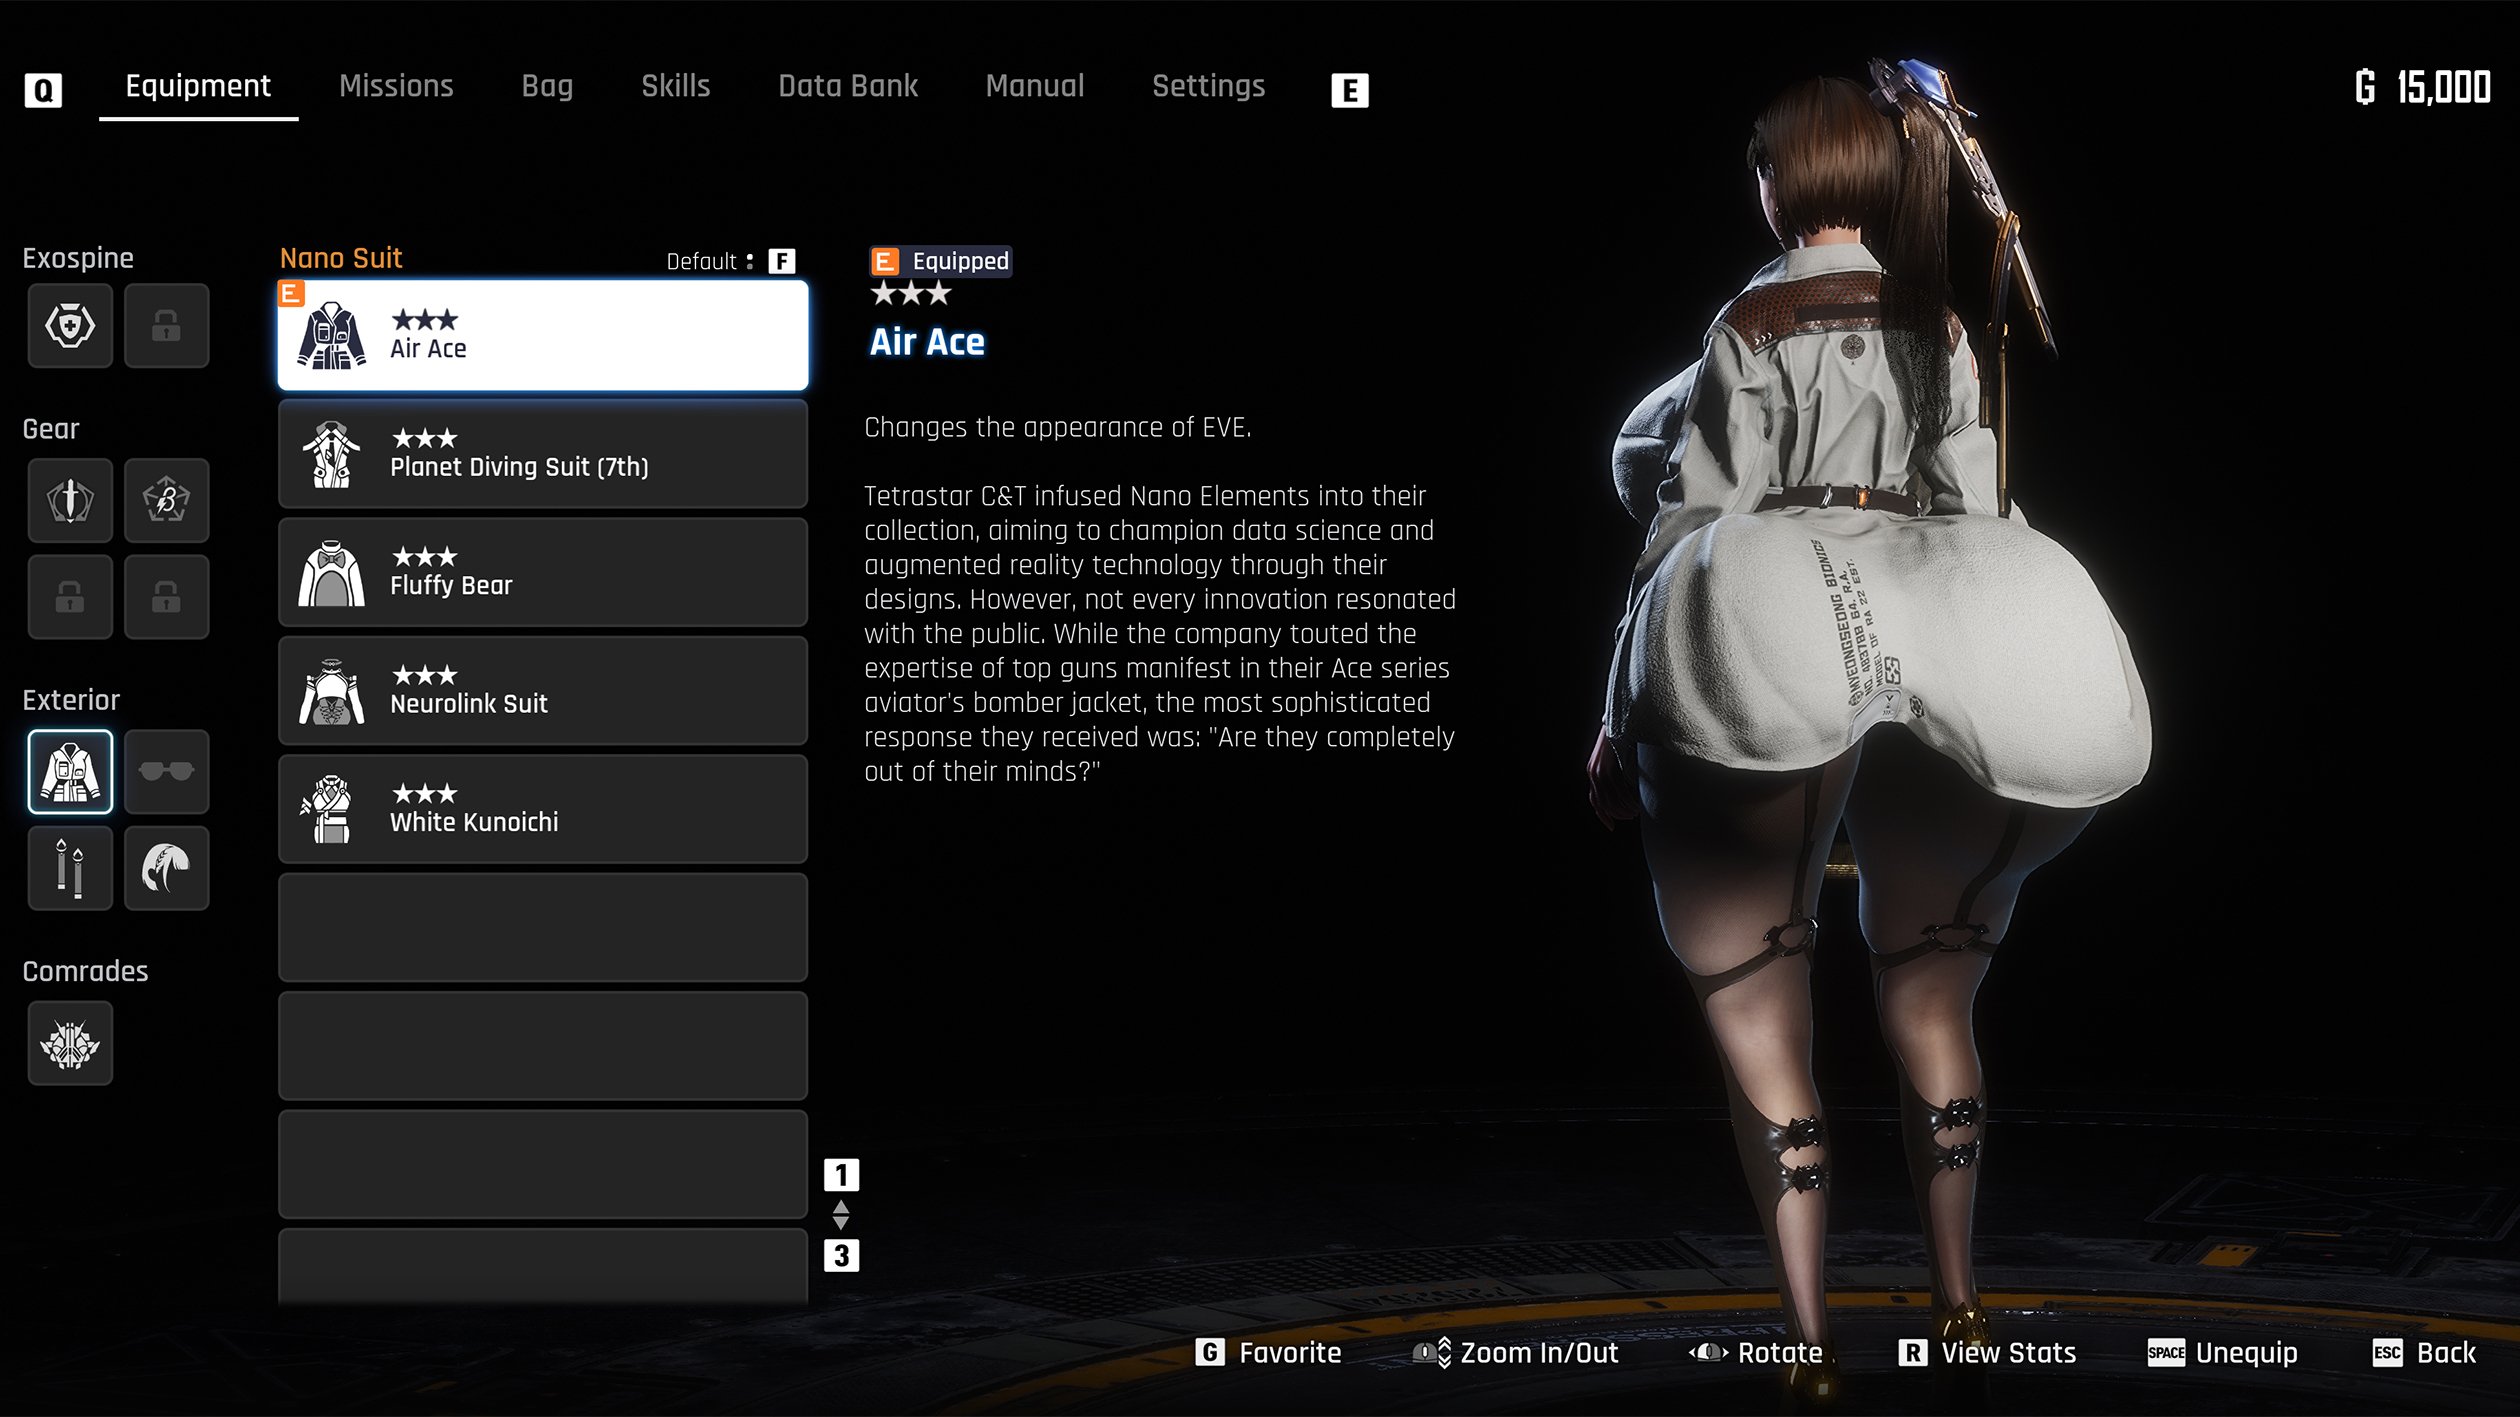The image size is (2520, 1417).
Task: Go to the Skills tab
Action: [675, 87]
